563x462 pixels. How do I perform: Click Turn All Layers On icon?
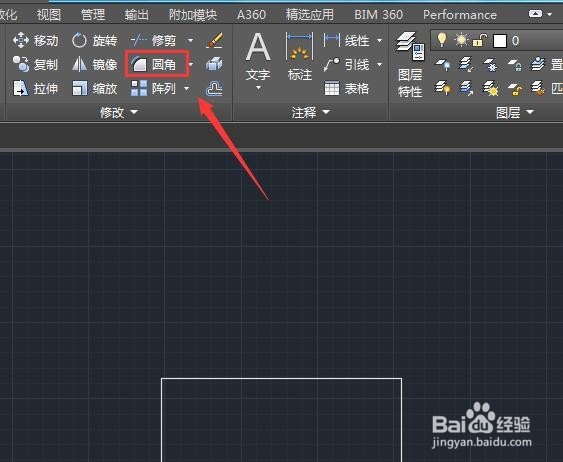(442, 88)
